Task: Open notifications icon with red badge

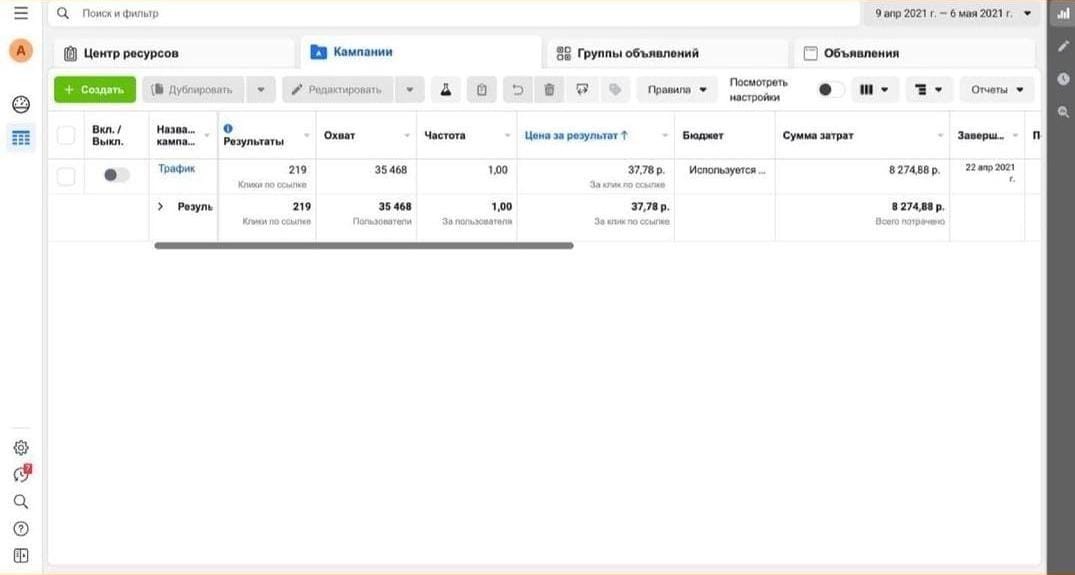Action: pyautogui.click(x=21, y=474)
